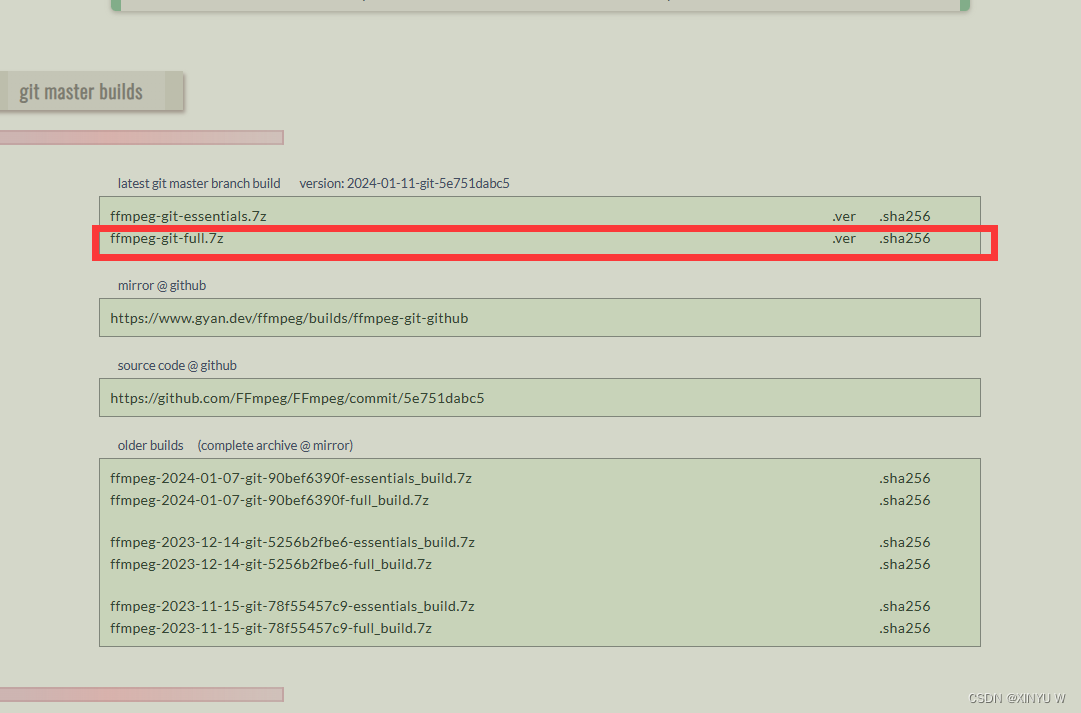This screenshot has width=1081, height=713.
Task: Open .sha256 for 2024-01-07 essentials_build
Action: (905, 478)
